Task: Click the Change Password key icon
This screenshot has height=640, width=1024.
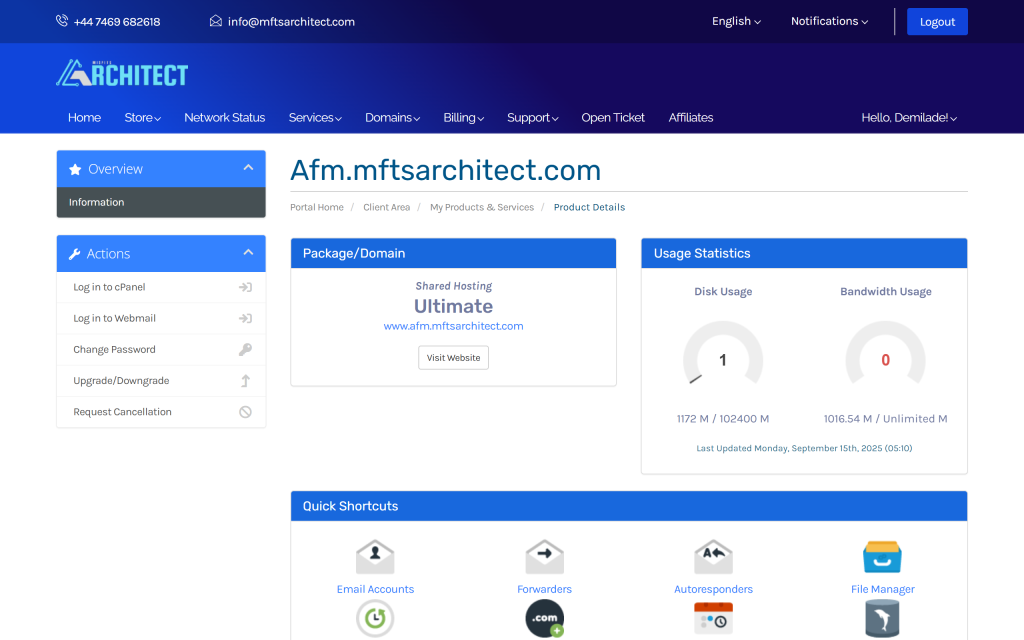Action: tap(245, 350)
